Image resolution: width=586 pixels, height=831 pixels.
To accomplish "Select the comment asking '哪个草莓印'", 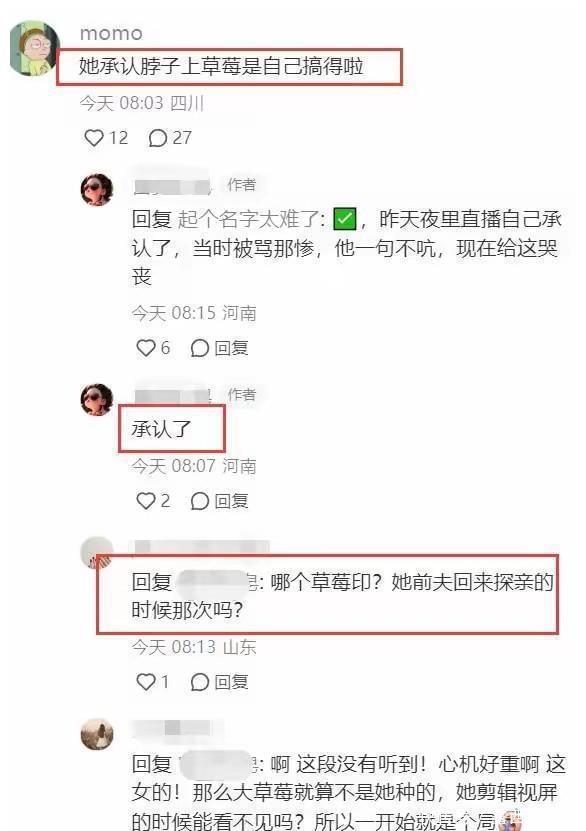I will click(343, 596).
